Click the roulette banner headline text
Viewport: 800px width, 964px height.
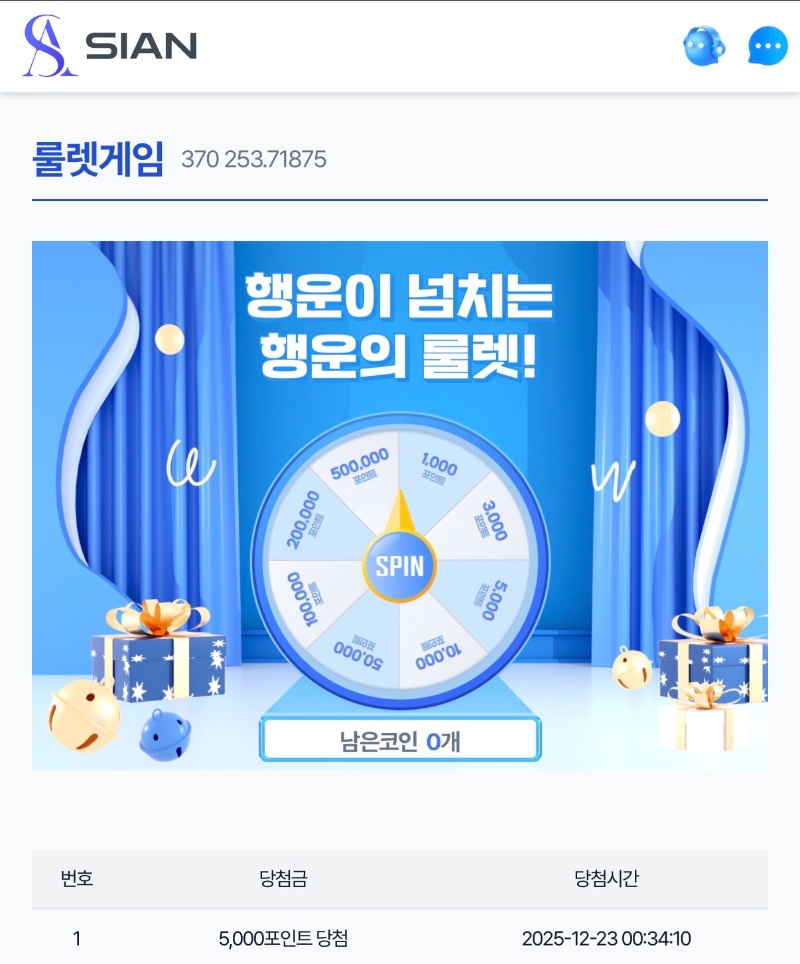pyautogui.click(x=400, y=325)
